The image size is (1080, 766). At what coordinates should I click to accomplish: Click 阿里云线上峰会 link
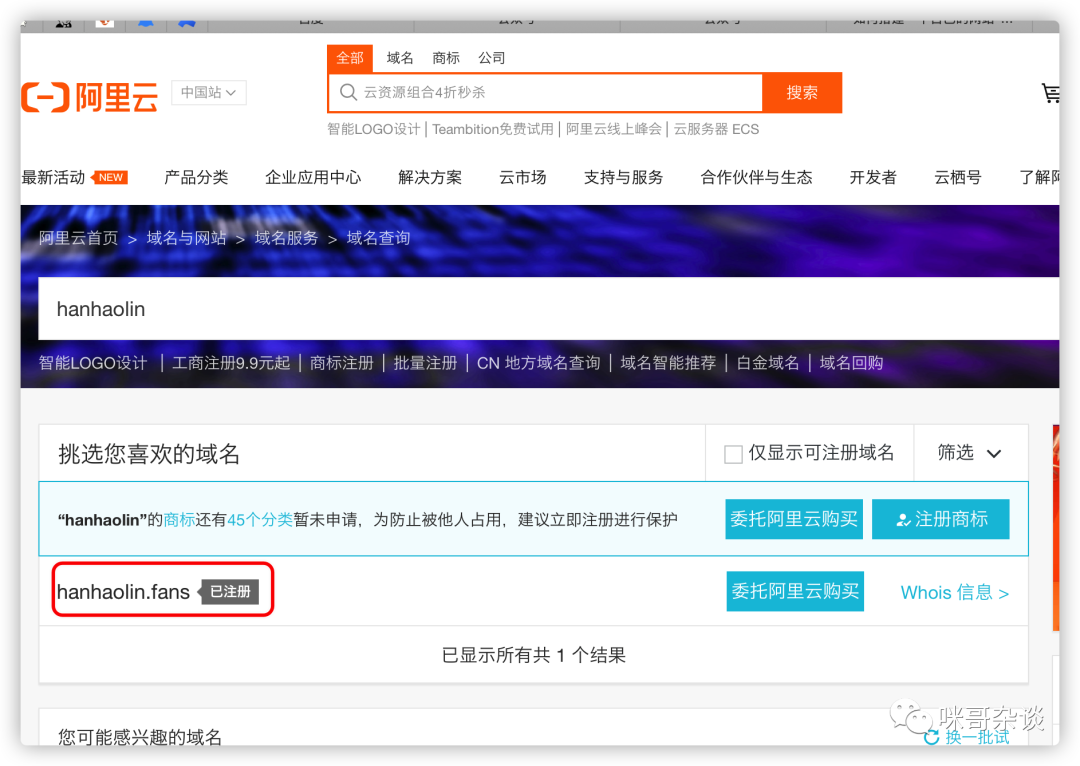[614, 130]
